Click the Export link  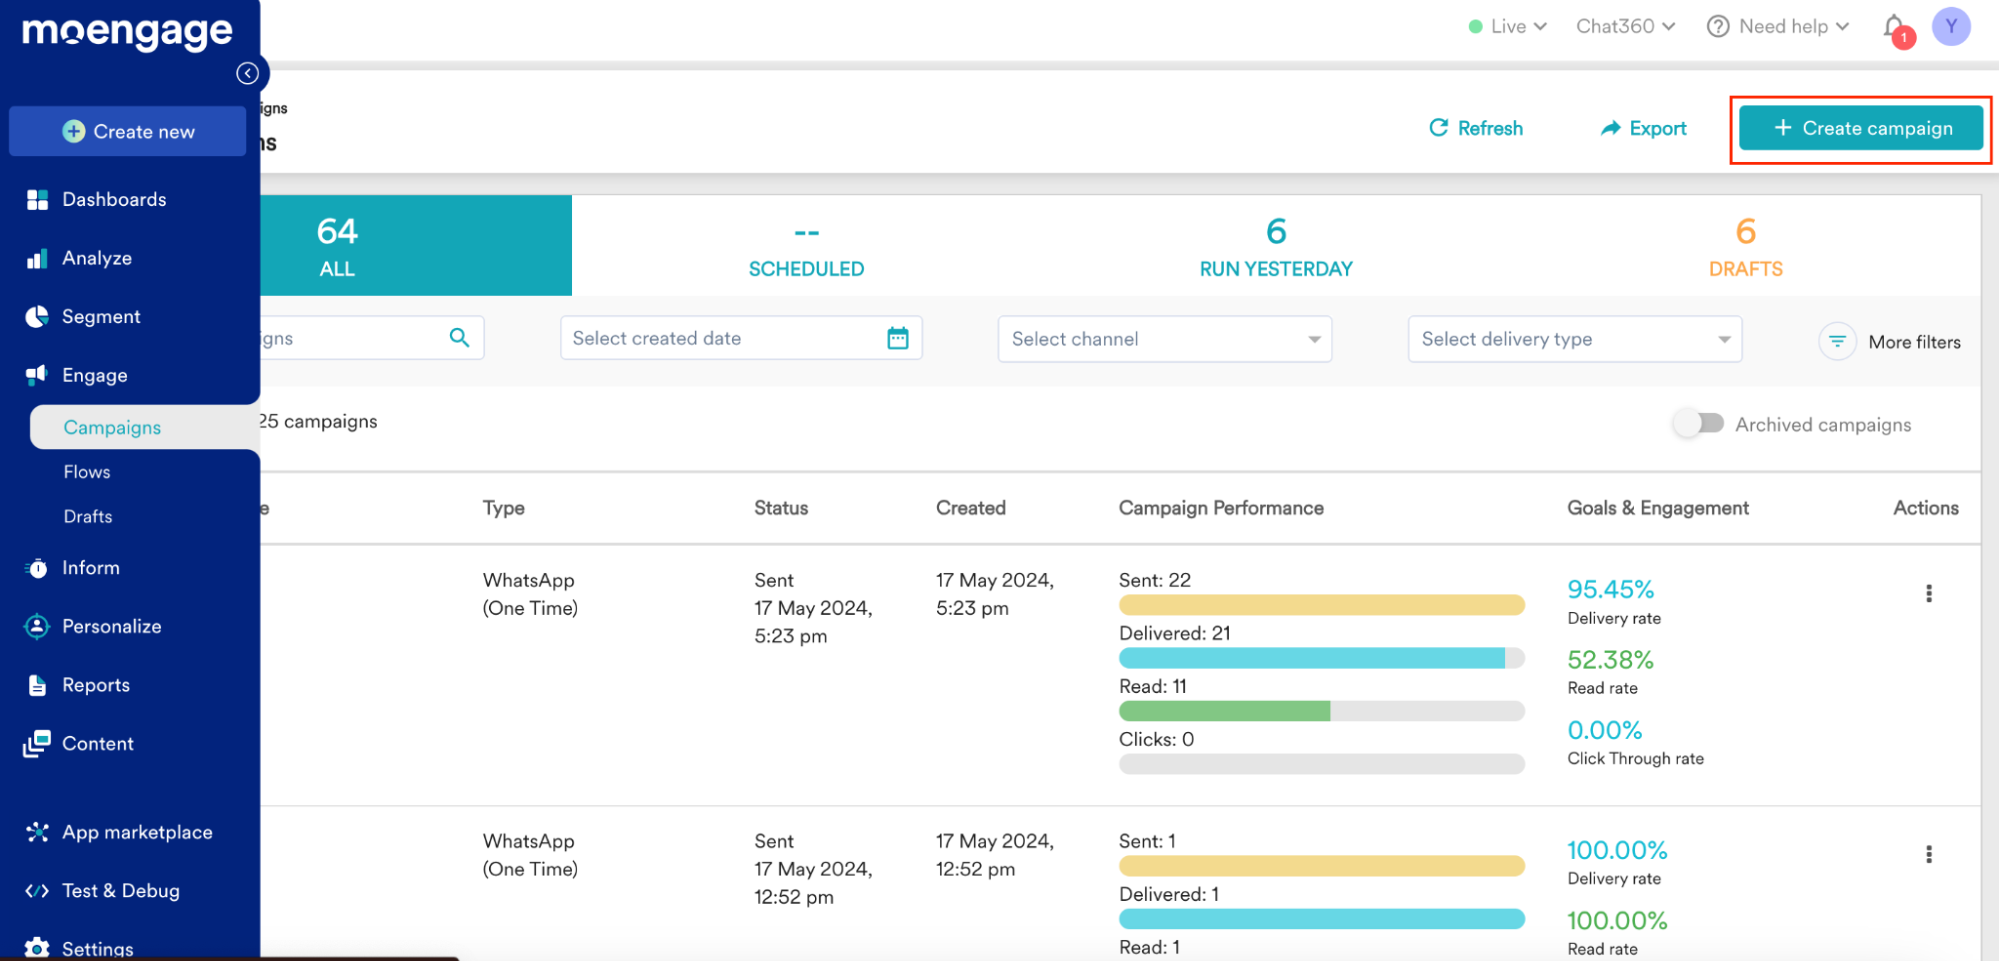[x=1643, y=128]
